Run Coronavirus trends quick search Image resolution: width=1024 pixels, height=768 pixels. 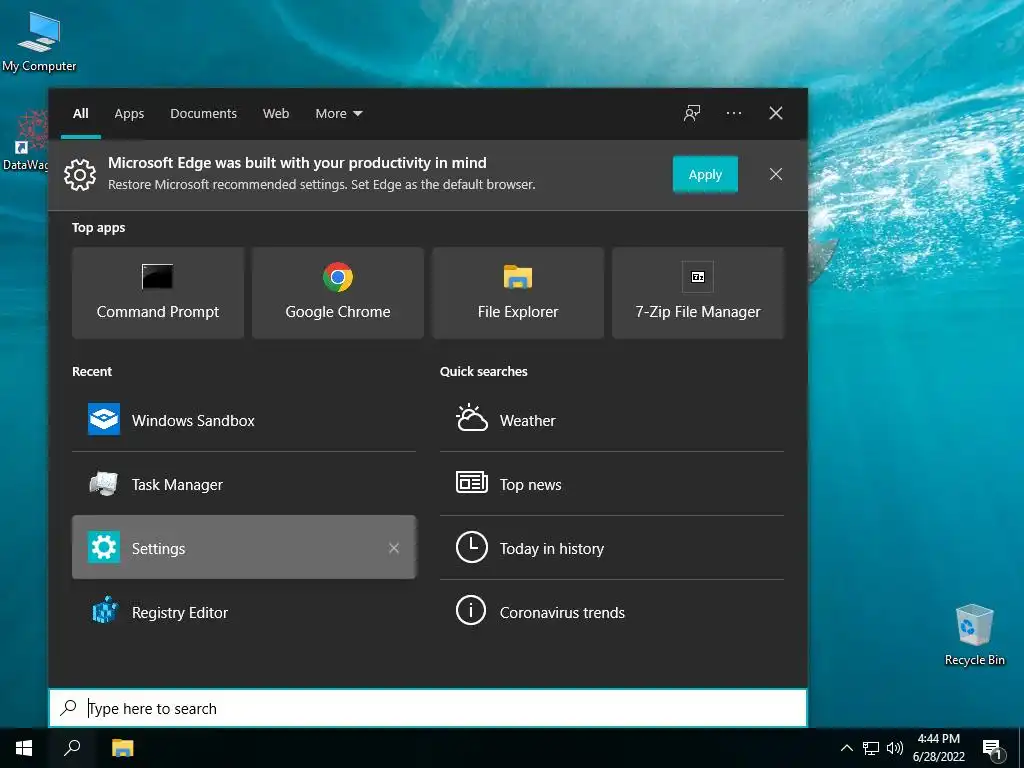pos(612,612)
